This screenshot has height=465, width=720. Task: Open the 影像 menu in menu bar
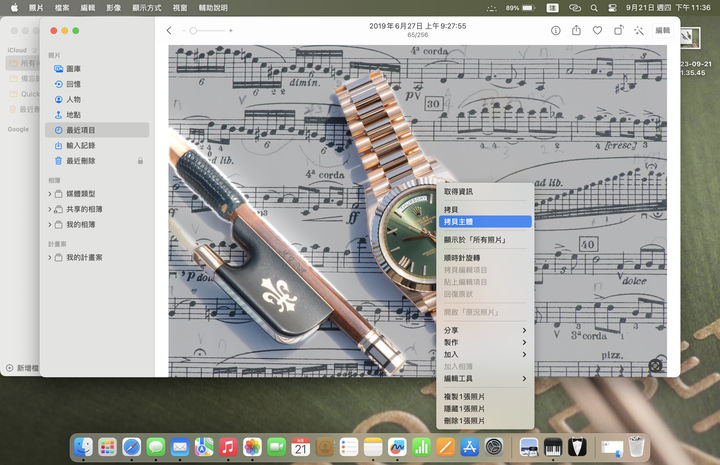click(113, 8)
